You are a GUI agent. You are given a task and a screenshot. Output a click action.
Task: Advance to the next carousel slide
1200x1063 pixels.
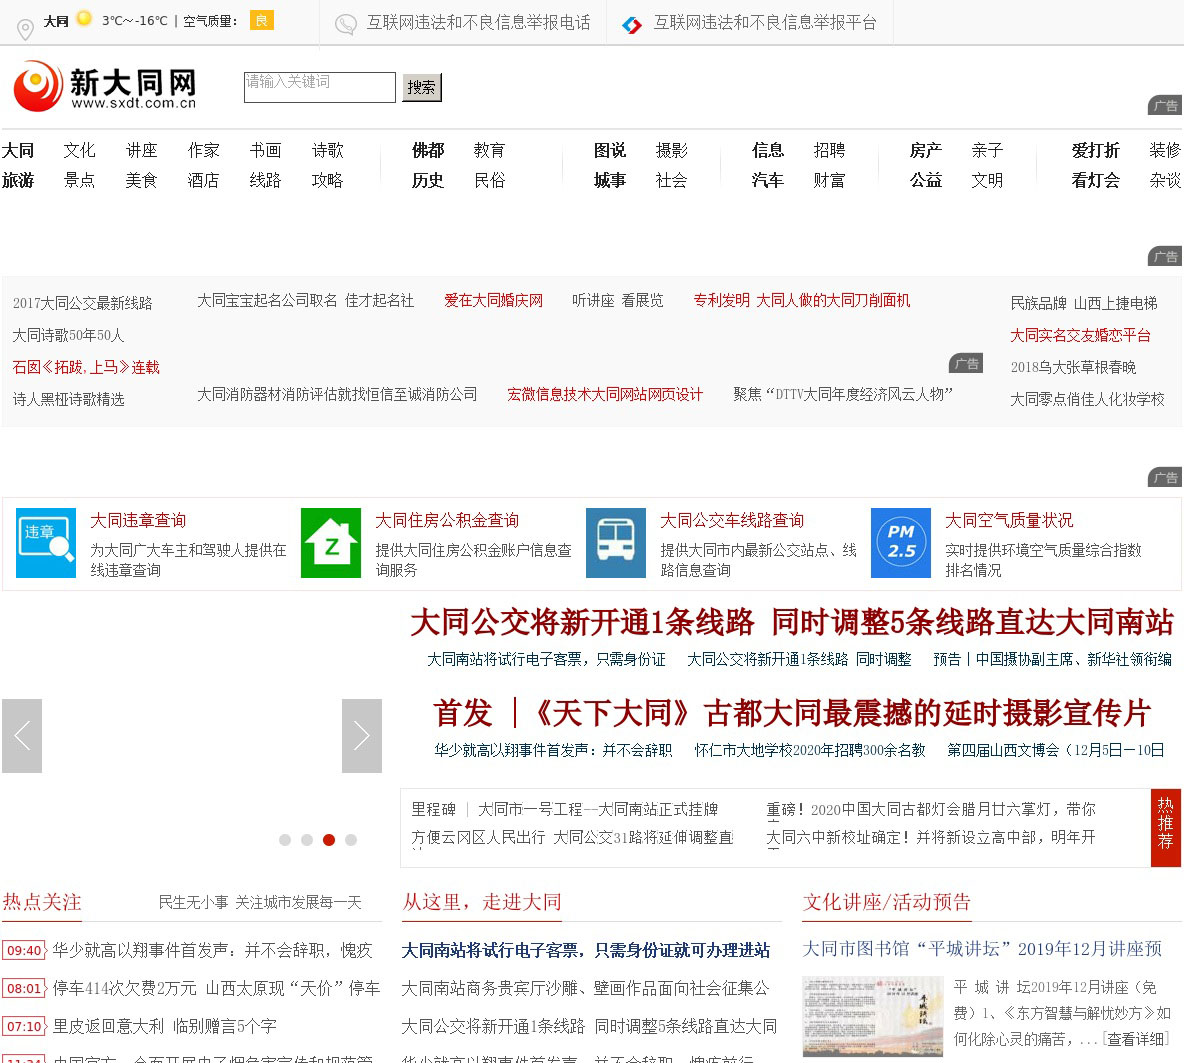point(362,736)
